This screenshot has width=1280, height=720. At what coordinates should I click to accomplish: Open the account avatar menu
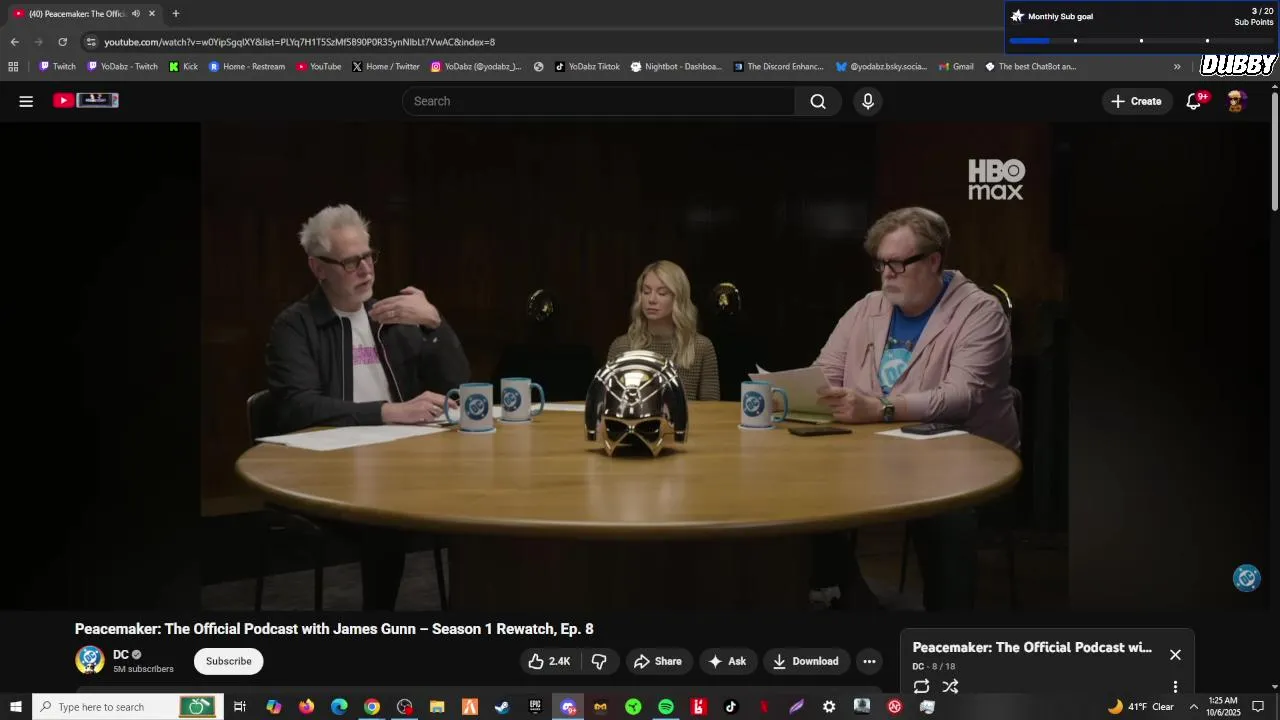1236,101
